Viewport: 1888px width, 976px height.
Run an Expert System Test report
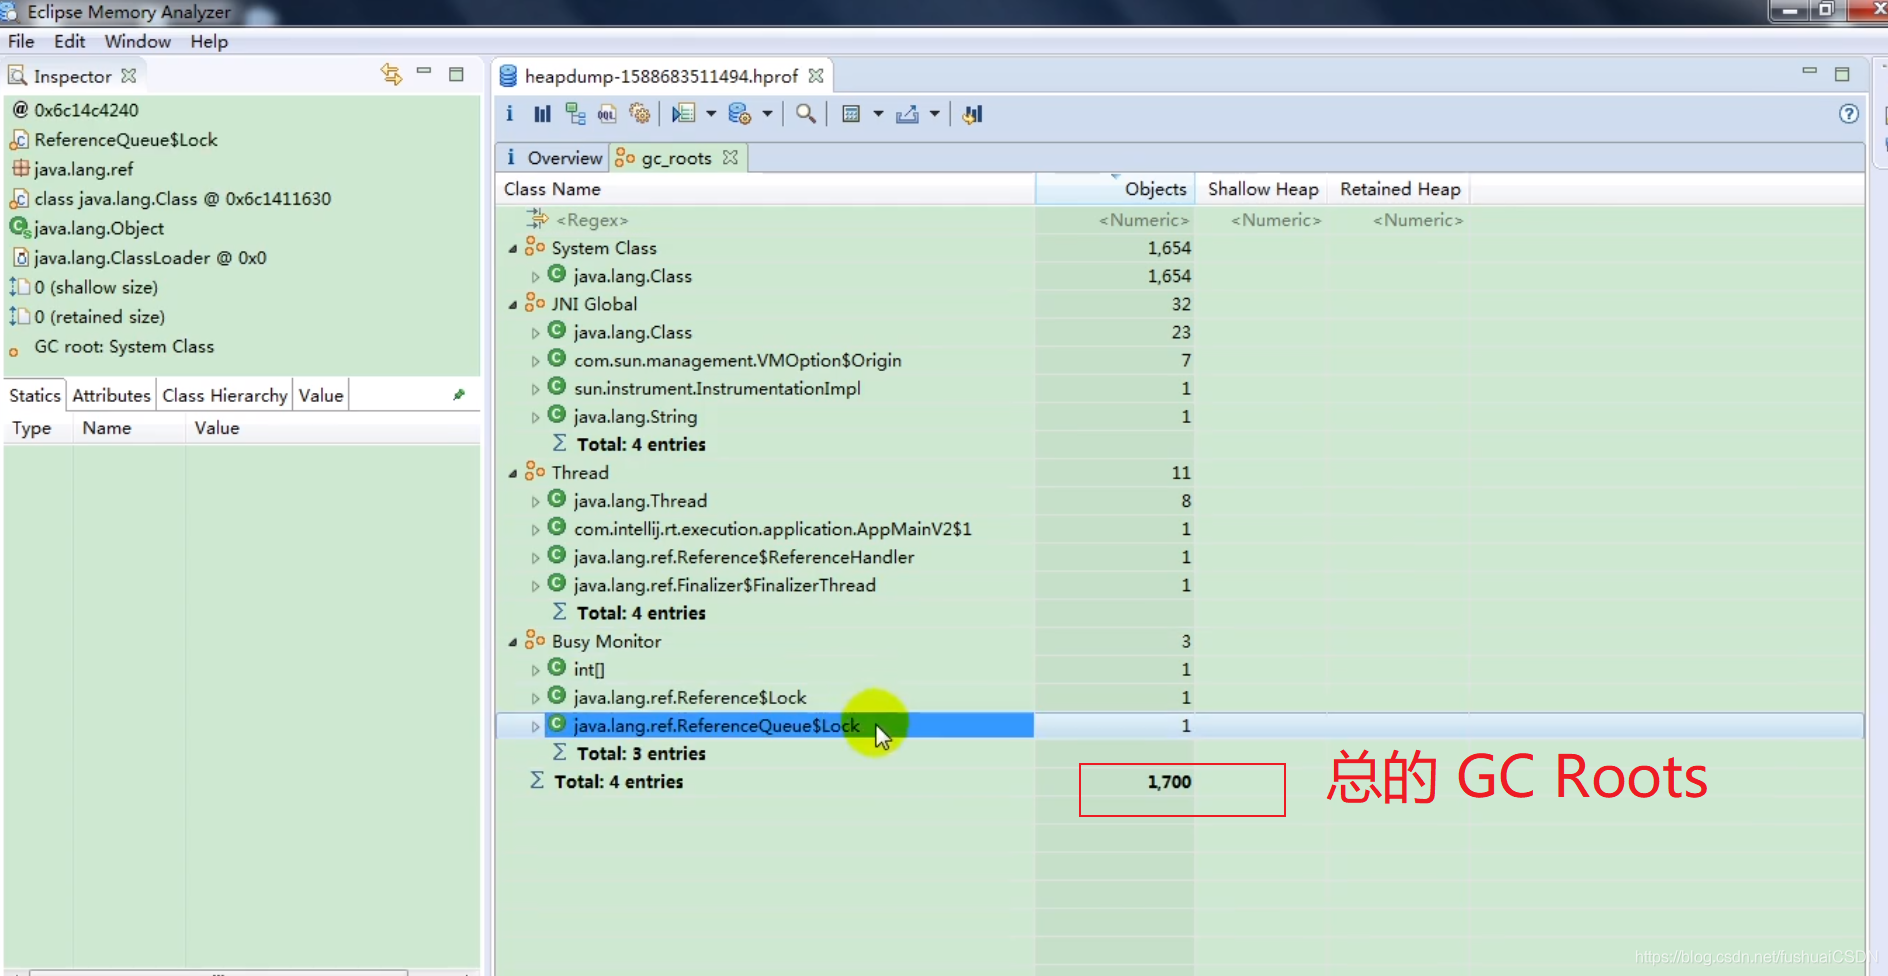(684, 114)
